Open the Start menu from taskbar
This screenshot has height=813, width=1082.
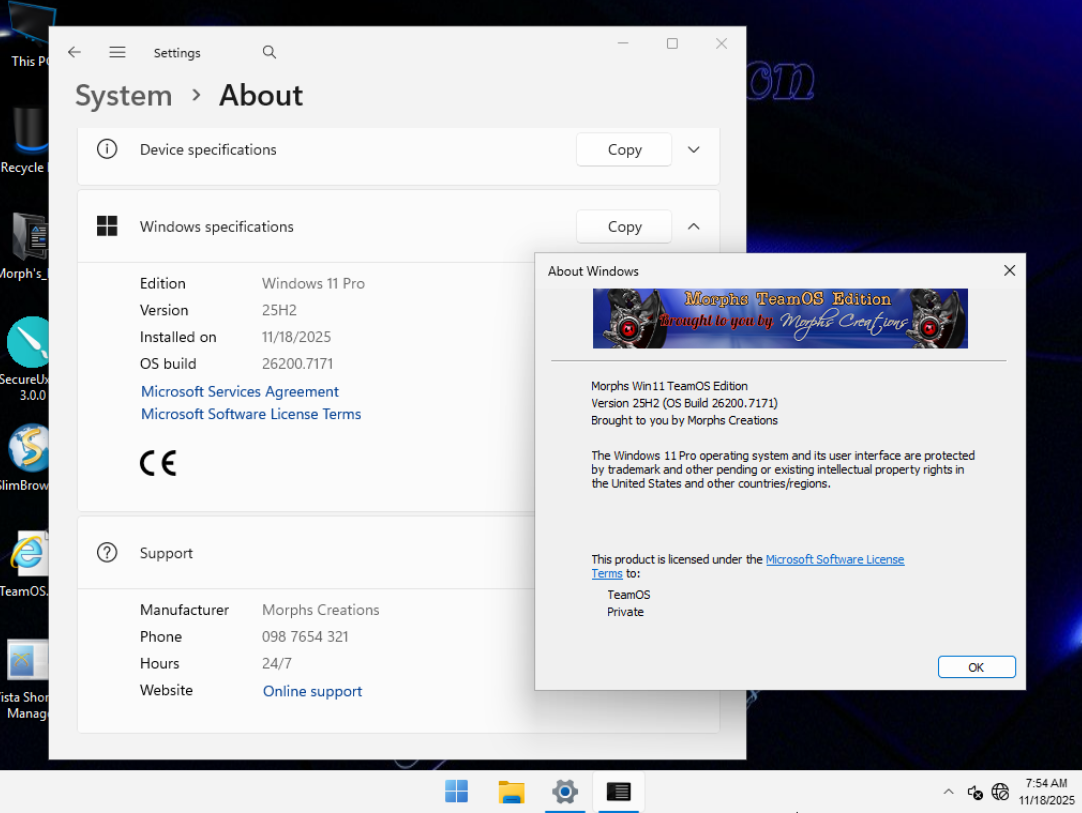click(x=456, y=792)
